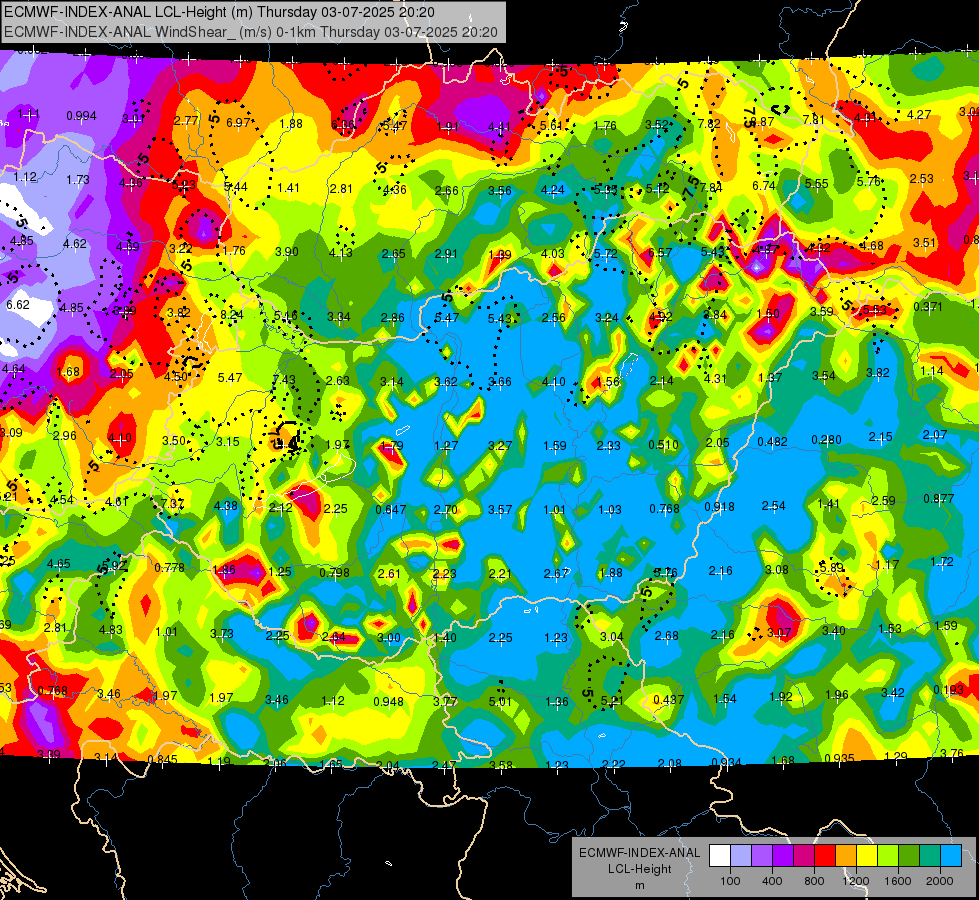This screenshot has width=979, height=900.
Task: Click the wind shear value 2.53
Action: pos(921,179)
